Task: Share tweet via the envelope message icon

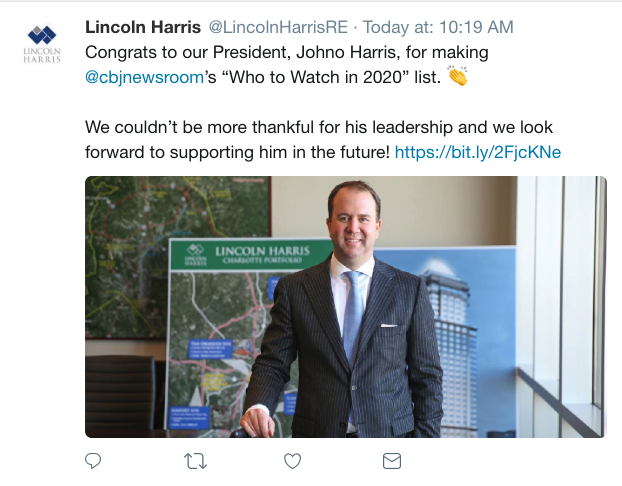Action: click(392, 461)
